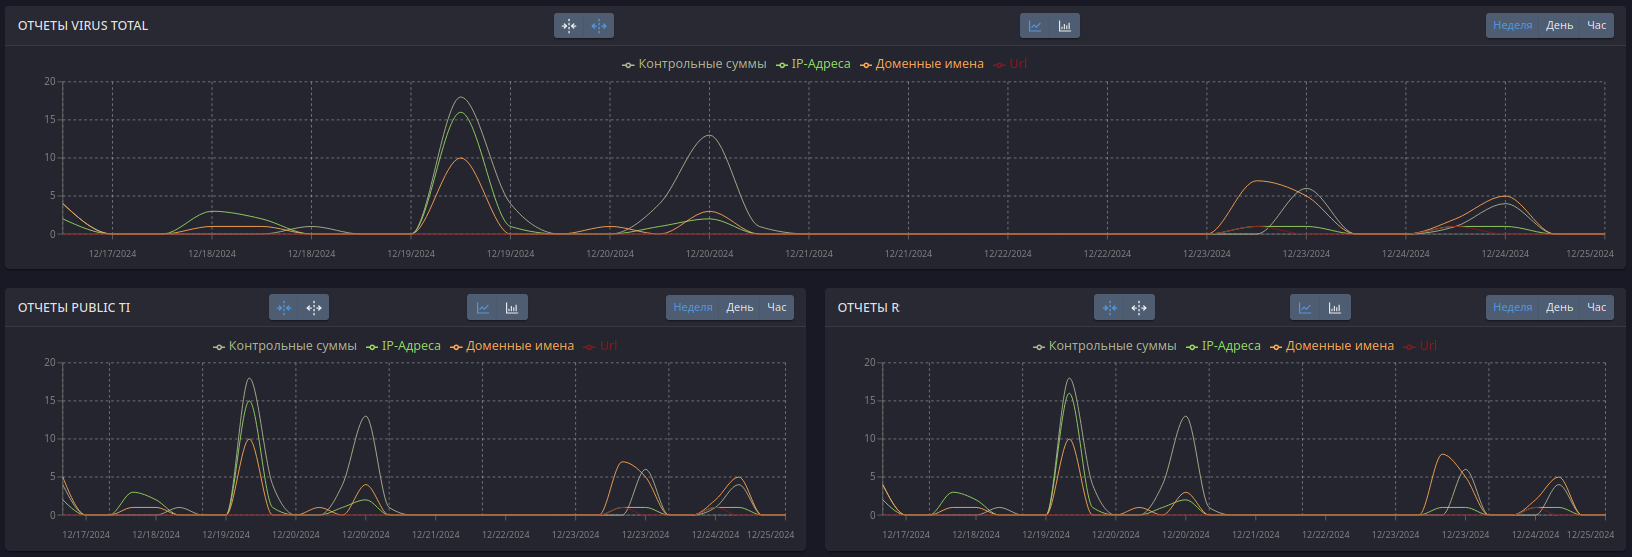The width and height of the screenshot is (1632, 557).
Task: Select Неделя period for Virus Total reports
Action: point(1513,26)
